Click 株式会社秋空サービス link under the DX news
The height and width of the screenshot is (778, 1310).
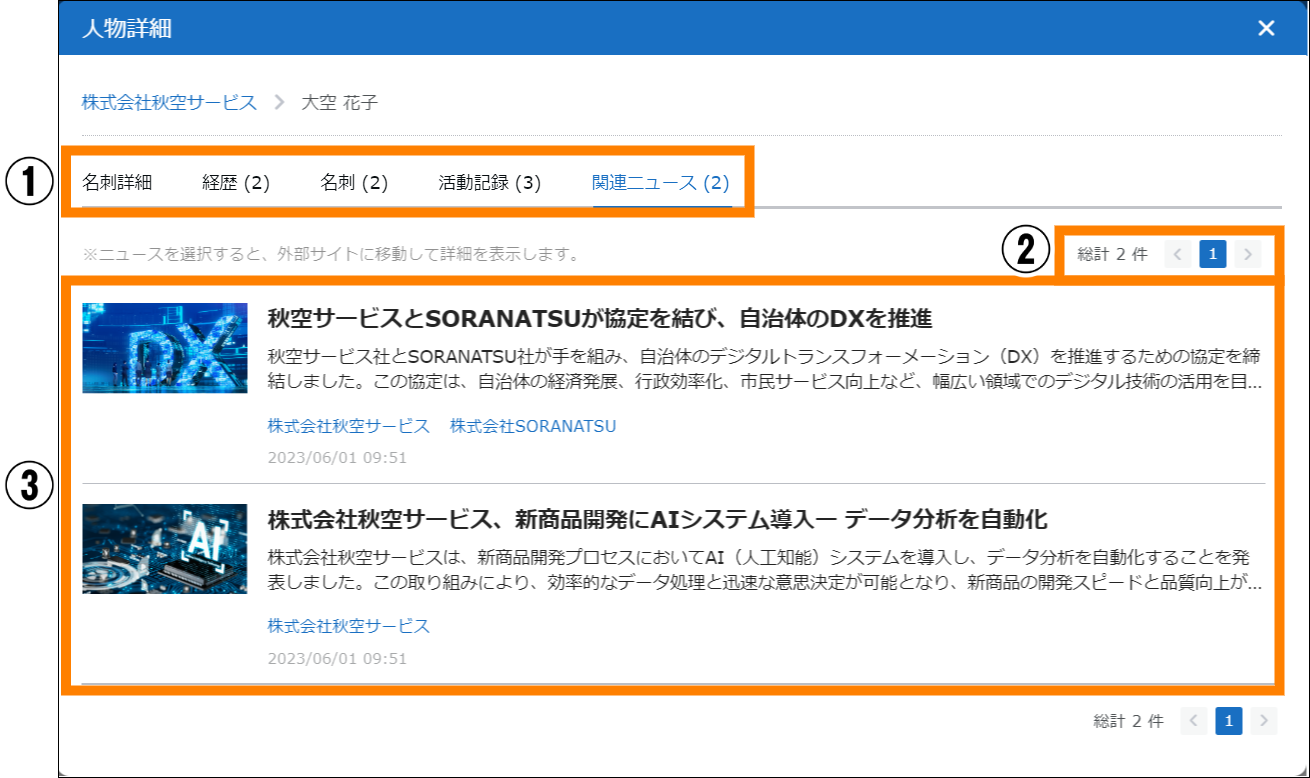click(x=348, y=426)
